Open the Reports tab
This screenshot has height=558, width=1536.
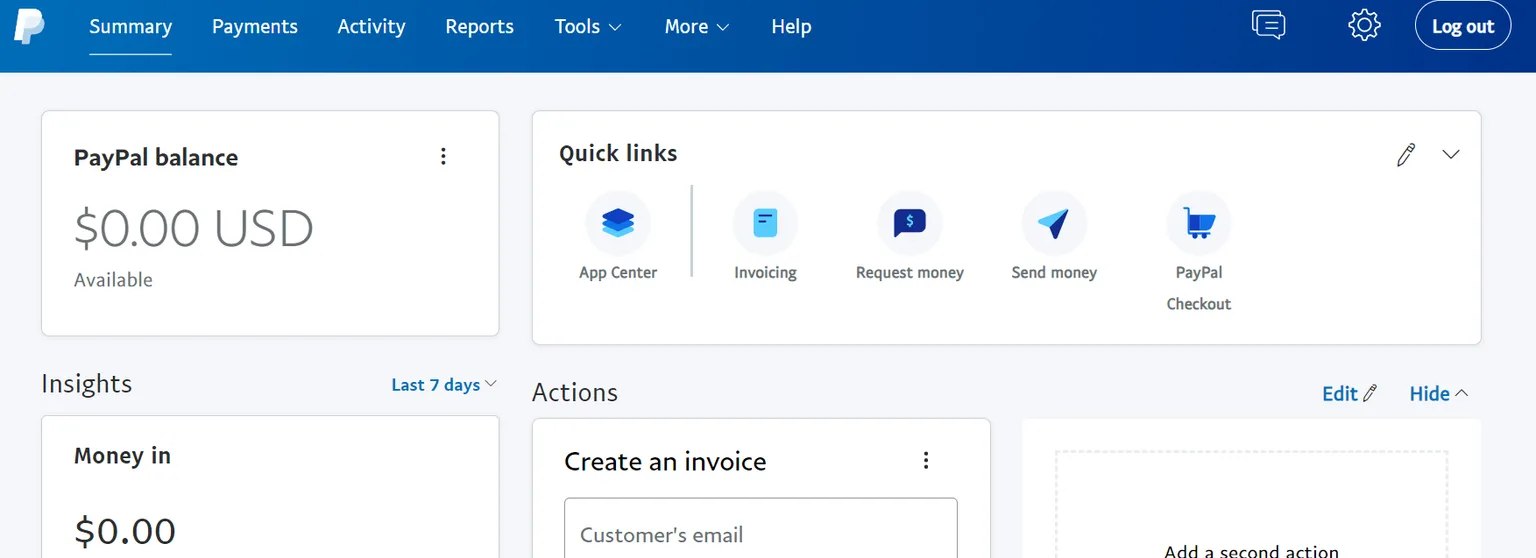click(479, 27)
